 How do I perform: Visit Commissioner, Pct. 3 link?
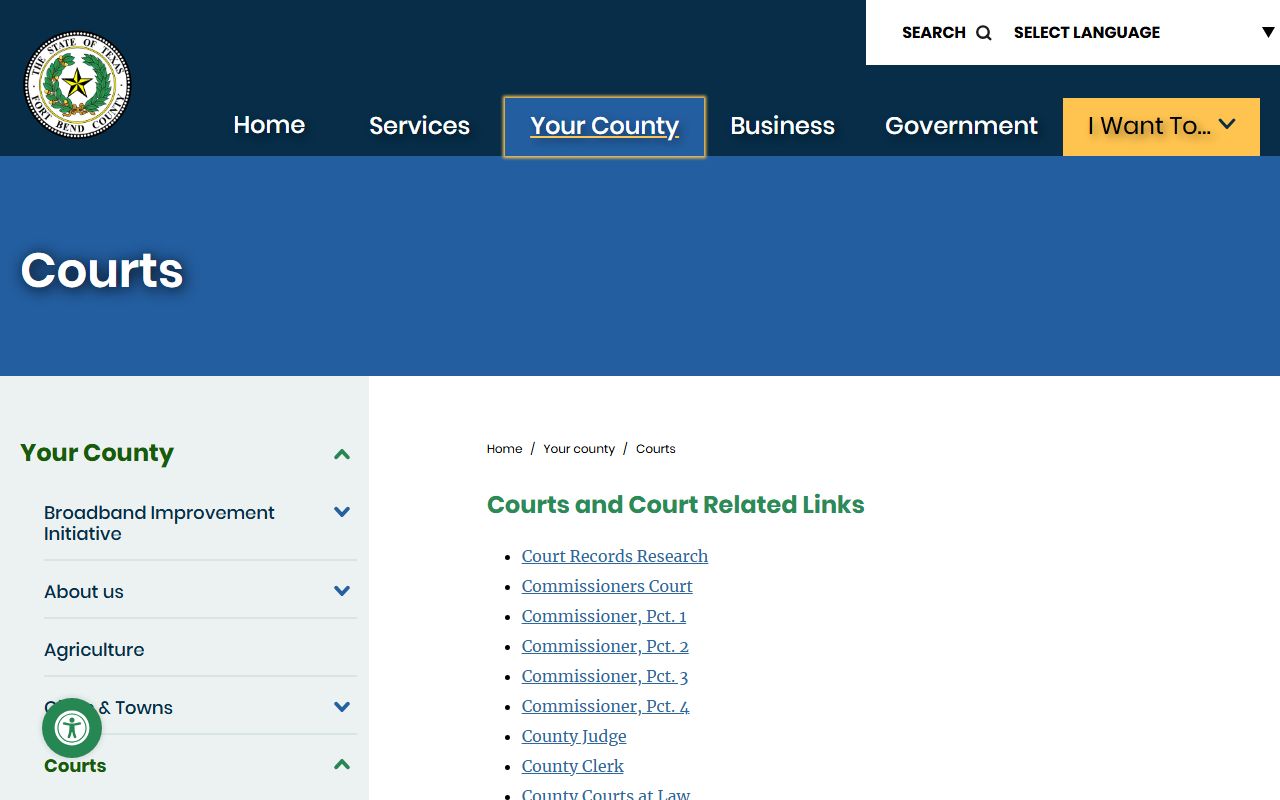click(x=605, y=676)
